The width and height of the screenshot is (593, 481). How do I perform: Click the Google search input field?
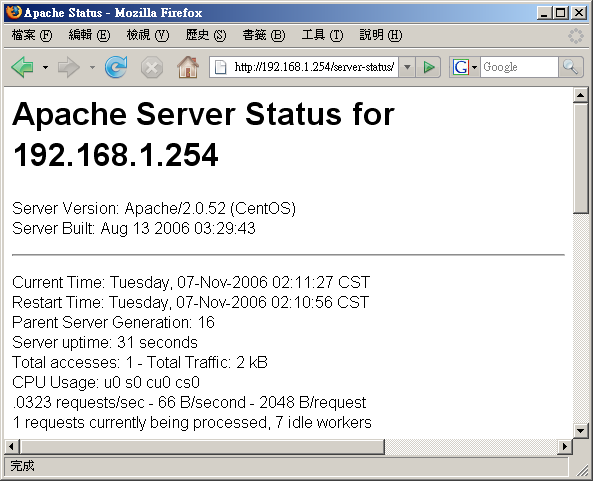[519, 67]
